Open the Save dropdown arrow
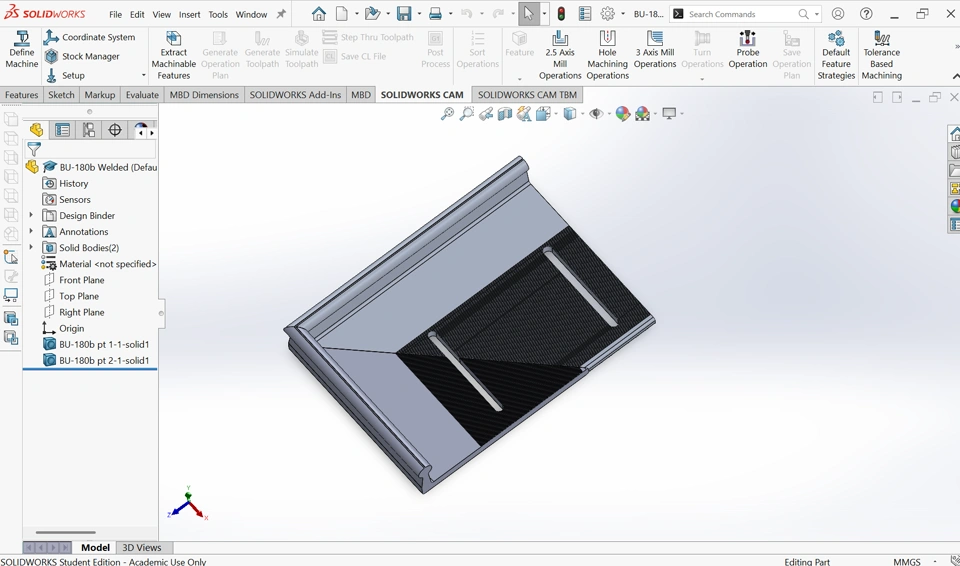The width and height of the screenshot is (960, 566). point(419,14)
